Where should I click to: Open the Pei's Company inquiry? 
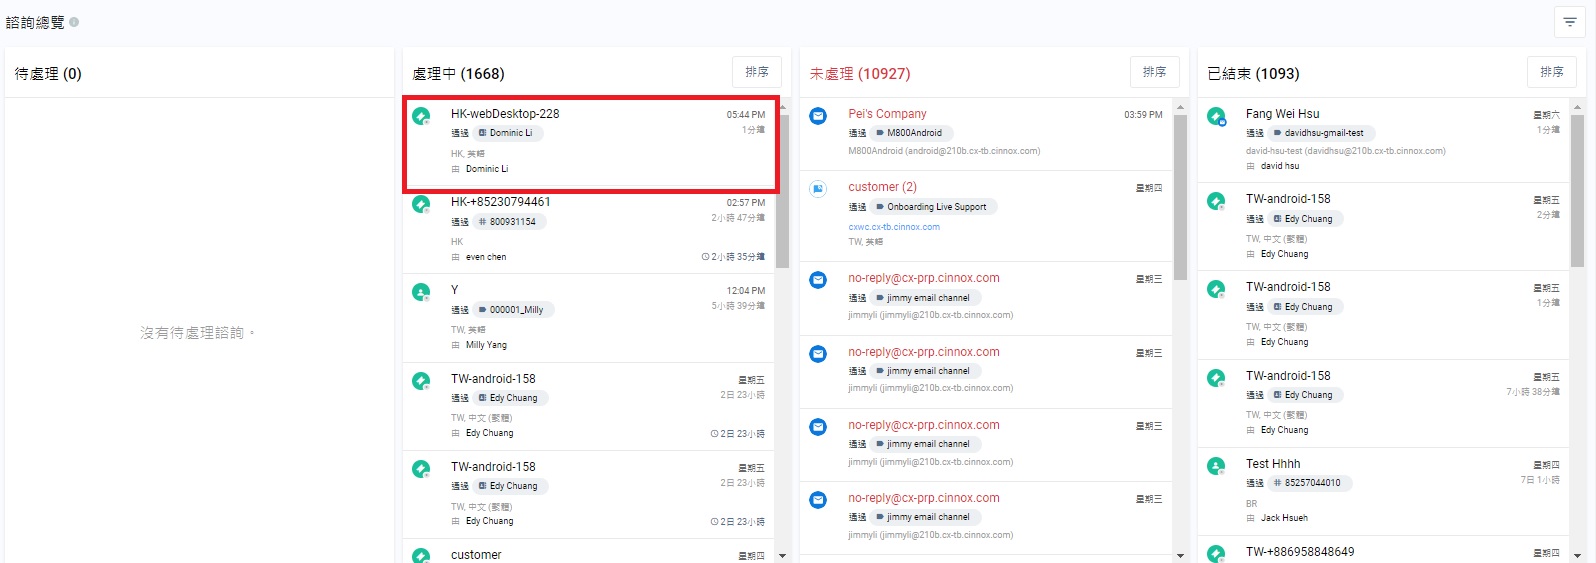[x=986, y=134]
